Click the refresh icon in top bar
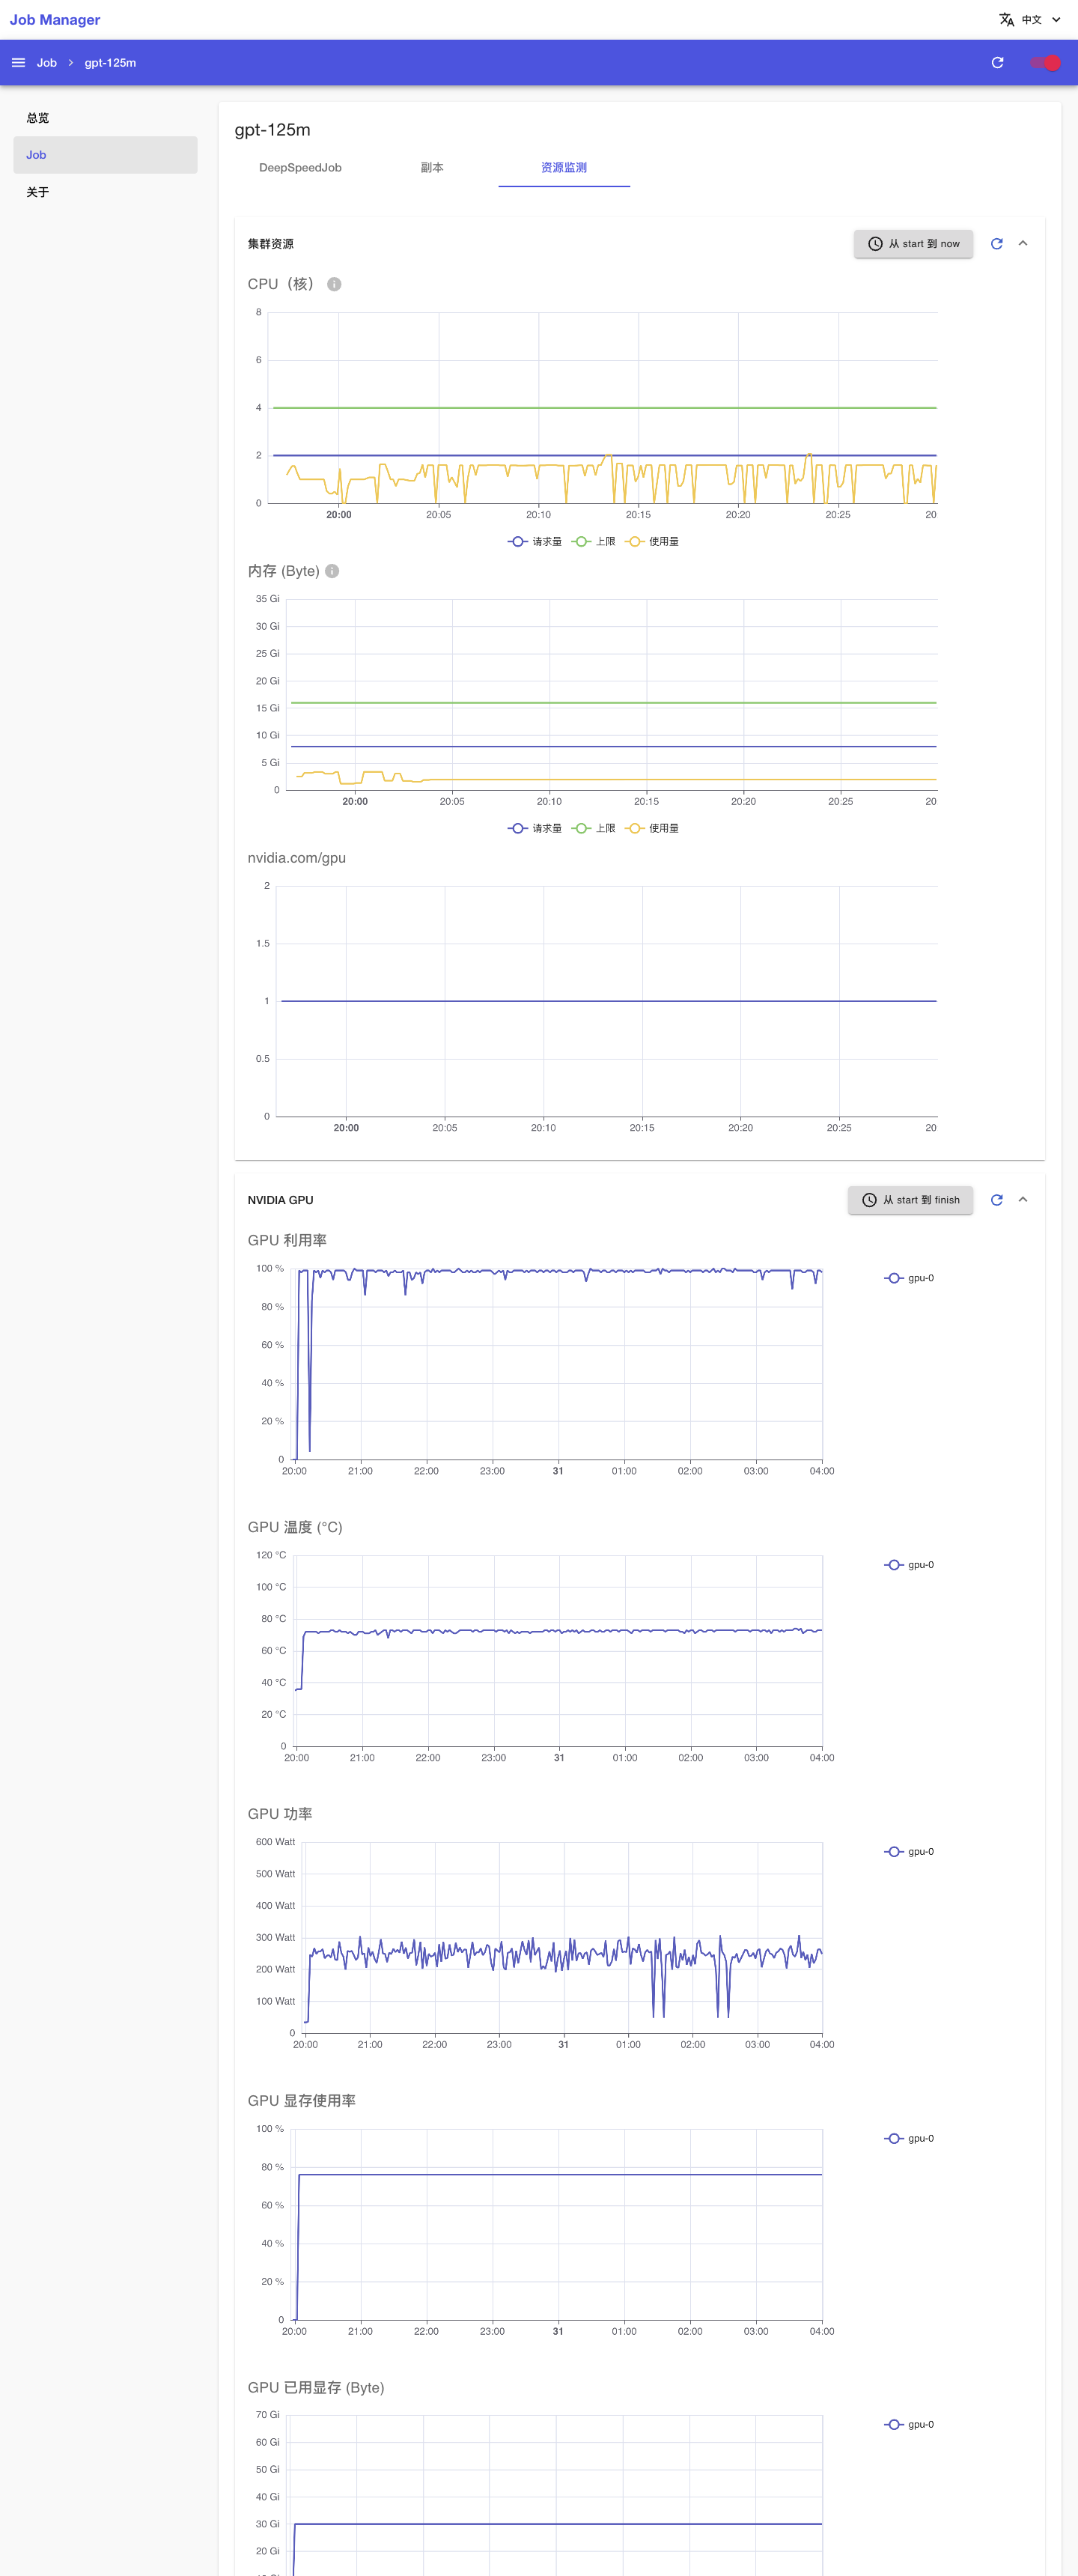This screenshot has height=2576, width=1078. click(997, 63)
